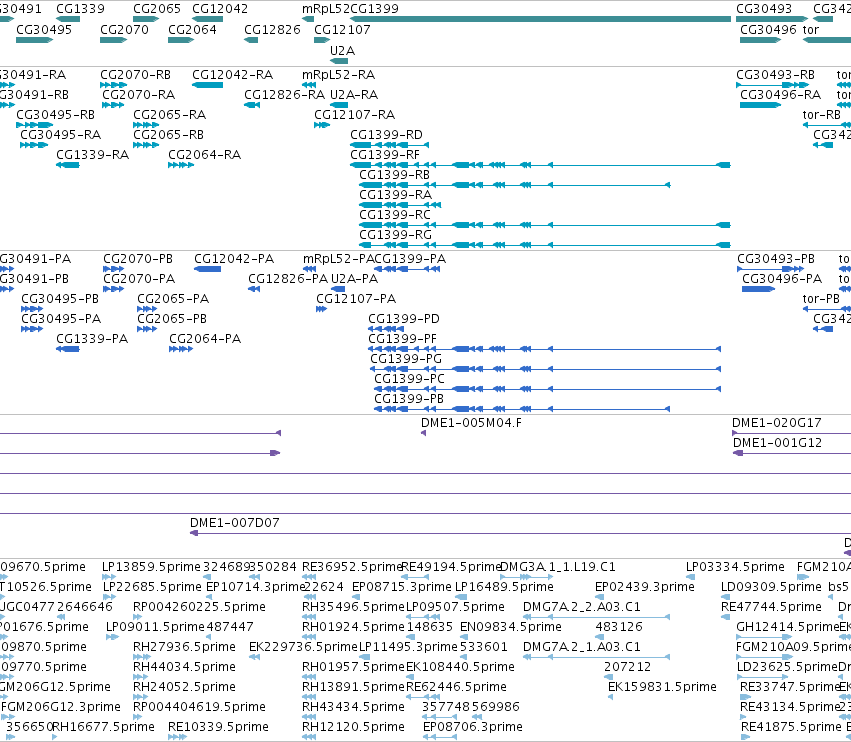Open EST DMG3A.1_1.L19.C1 label
This screenshot has width=851, height=742.
coord(557,567)
